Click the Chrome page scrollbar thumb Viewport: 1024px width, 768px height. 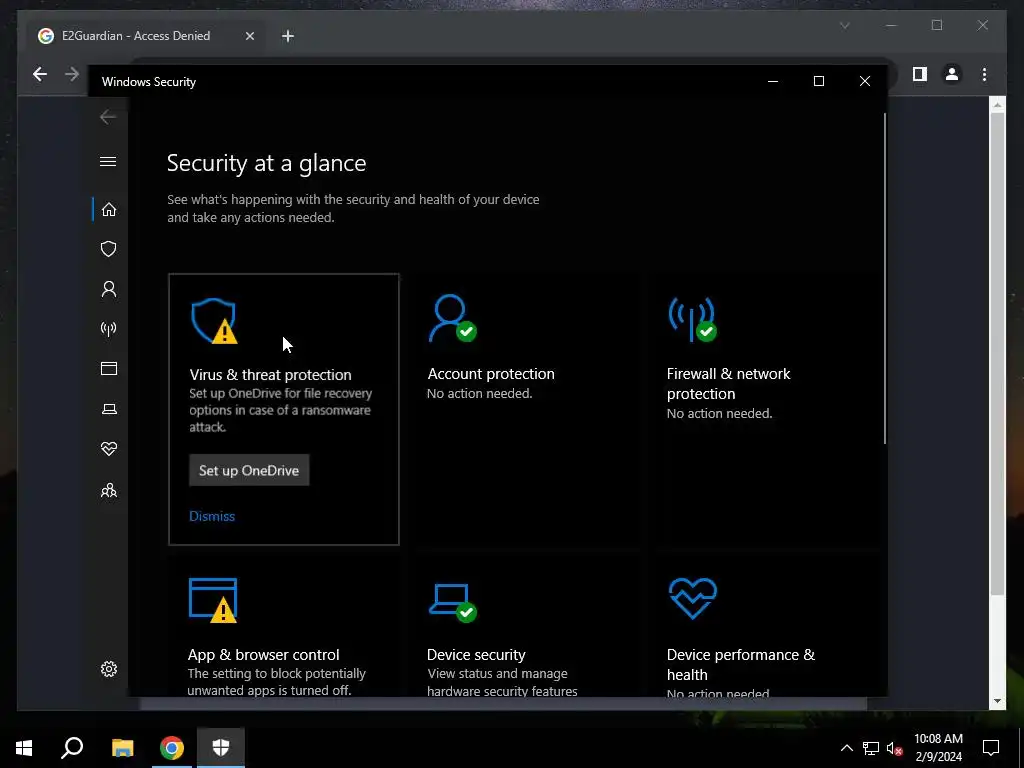point(997,353)
